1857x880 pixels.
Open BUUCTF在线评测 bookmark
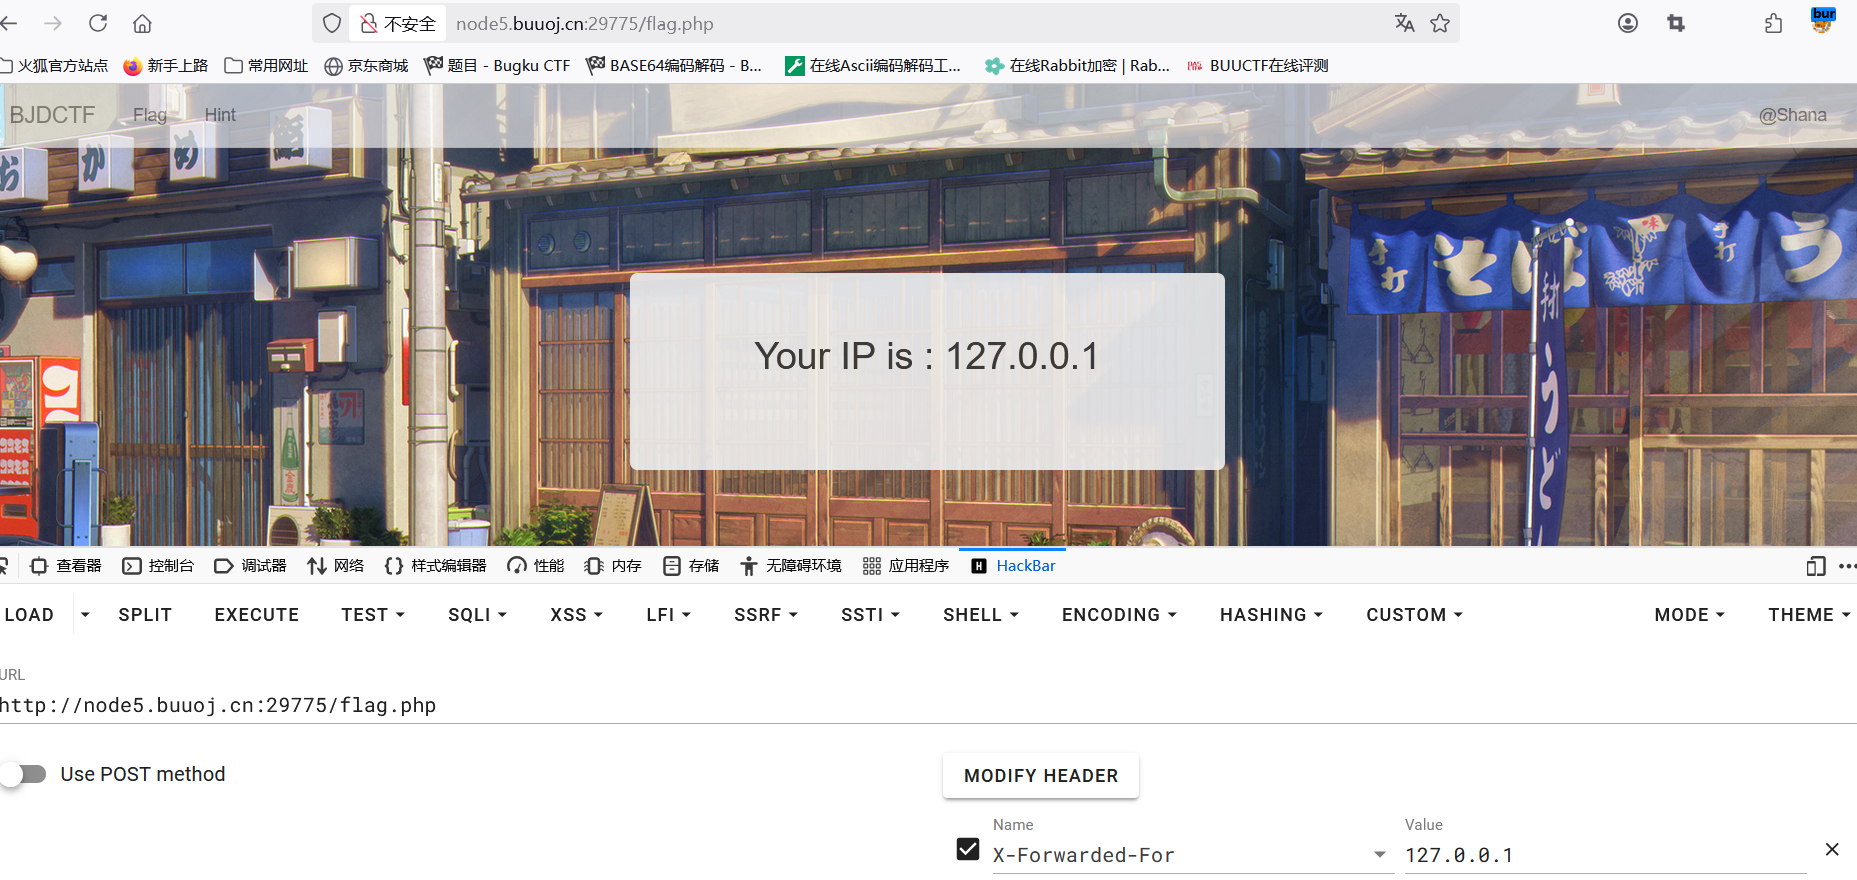1257,65
